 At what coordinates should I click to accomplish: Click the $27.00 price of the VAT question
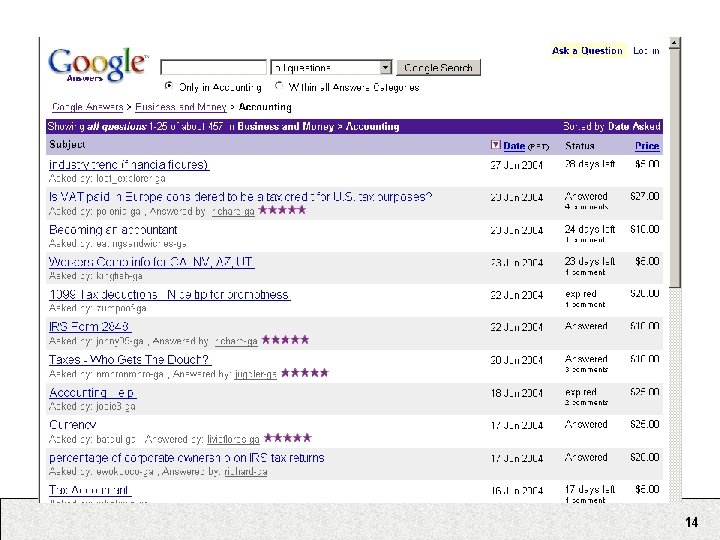[x=645, y=197]
